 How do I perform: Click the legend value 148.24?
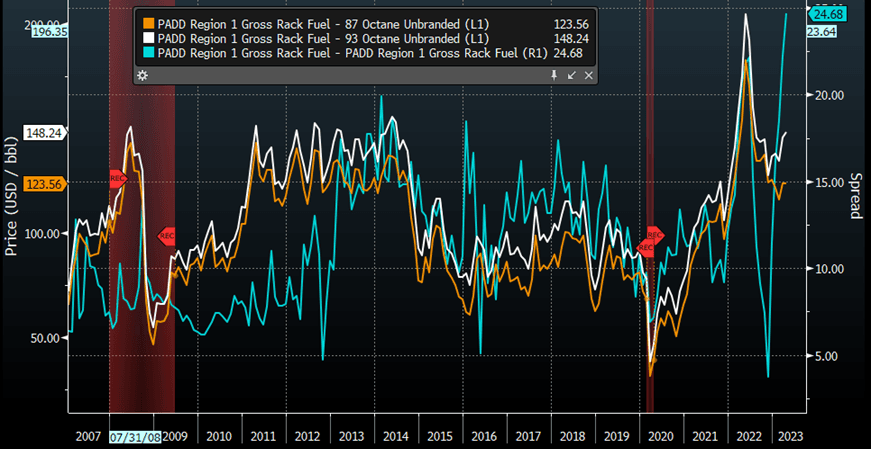point(571,38)
